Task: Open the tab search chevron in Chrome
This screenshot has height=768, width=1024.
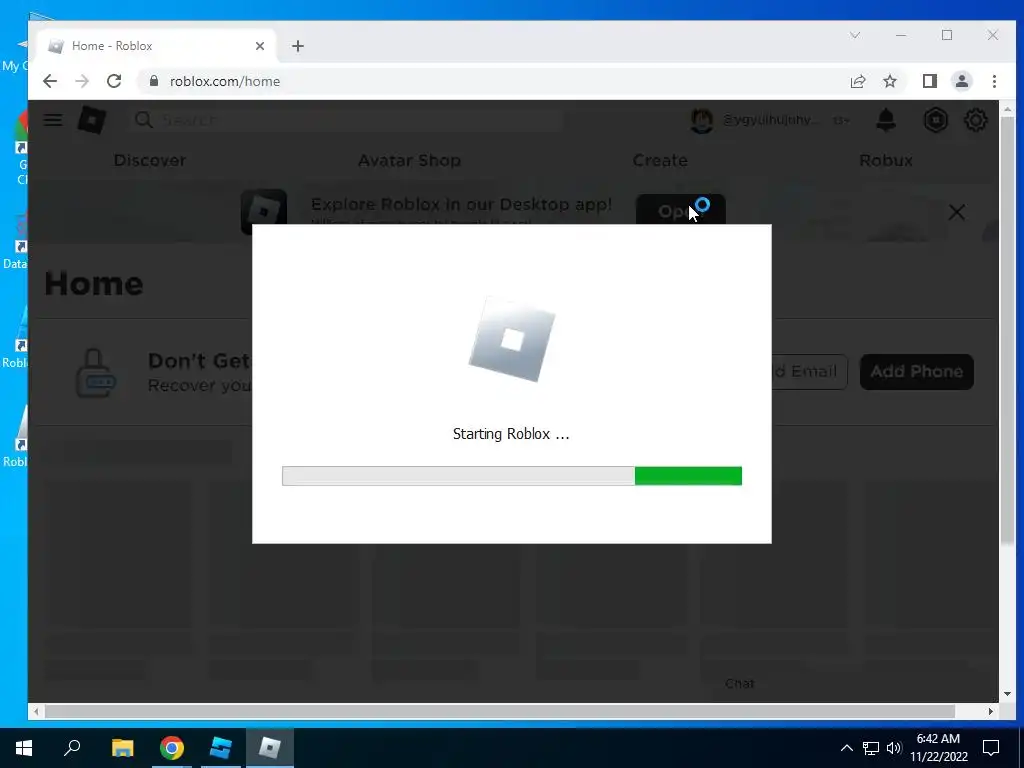Action: [x=854, y=35]
